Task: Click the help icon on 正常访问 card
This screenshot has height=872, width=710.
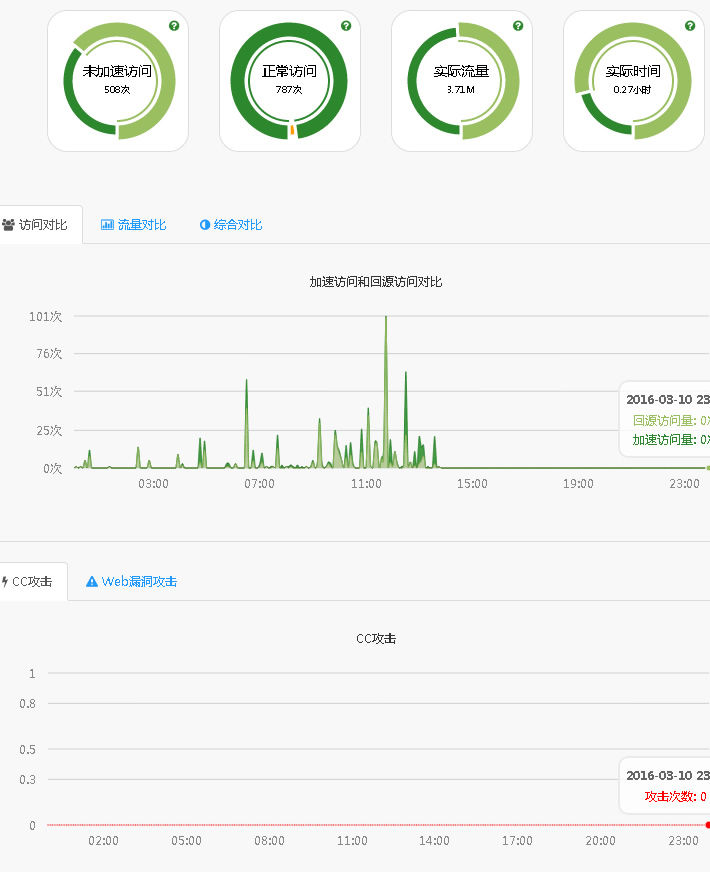Action: 346,26
